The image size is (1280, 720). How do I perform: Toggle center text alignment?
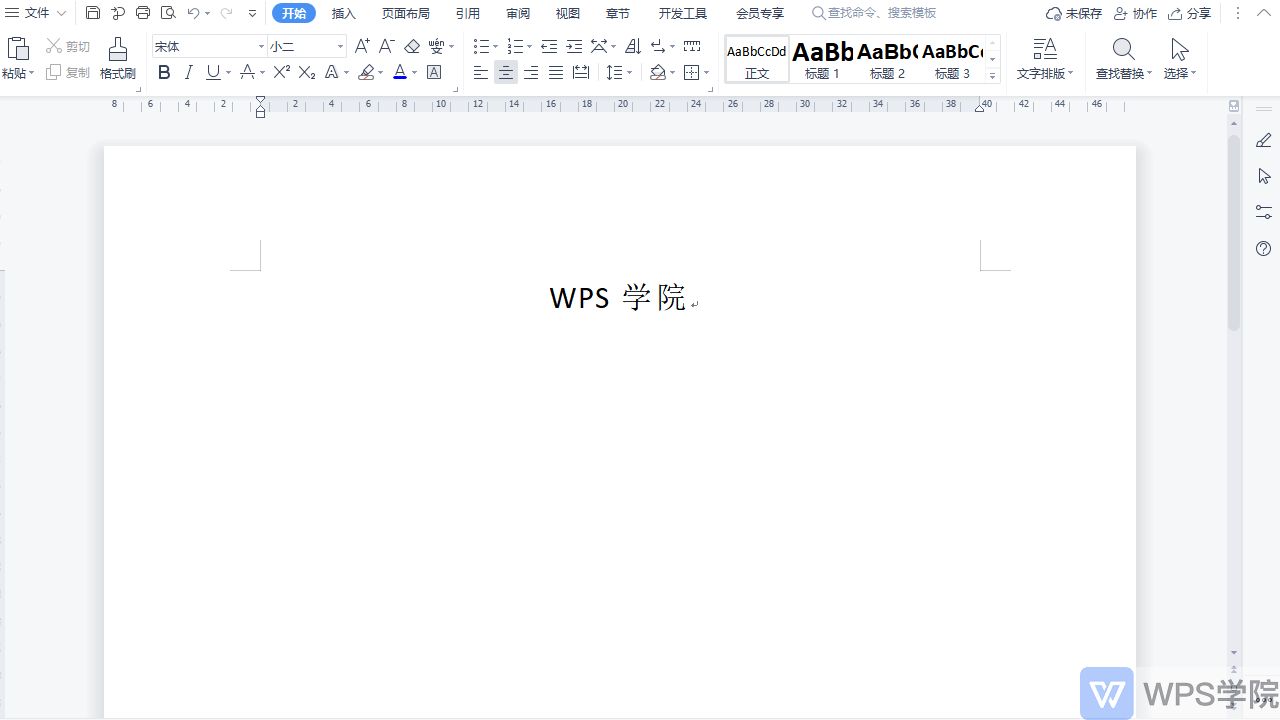pyautogui.click(x=506, y=72)
